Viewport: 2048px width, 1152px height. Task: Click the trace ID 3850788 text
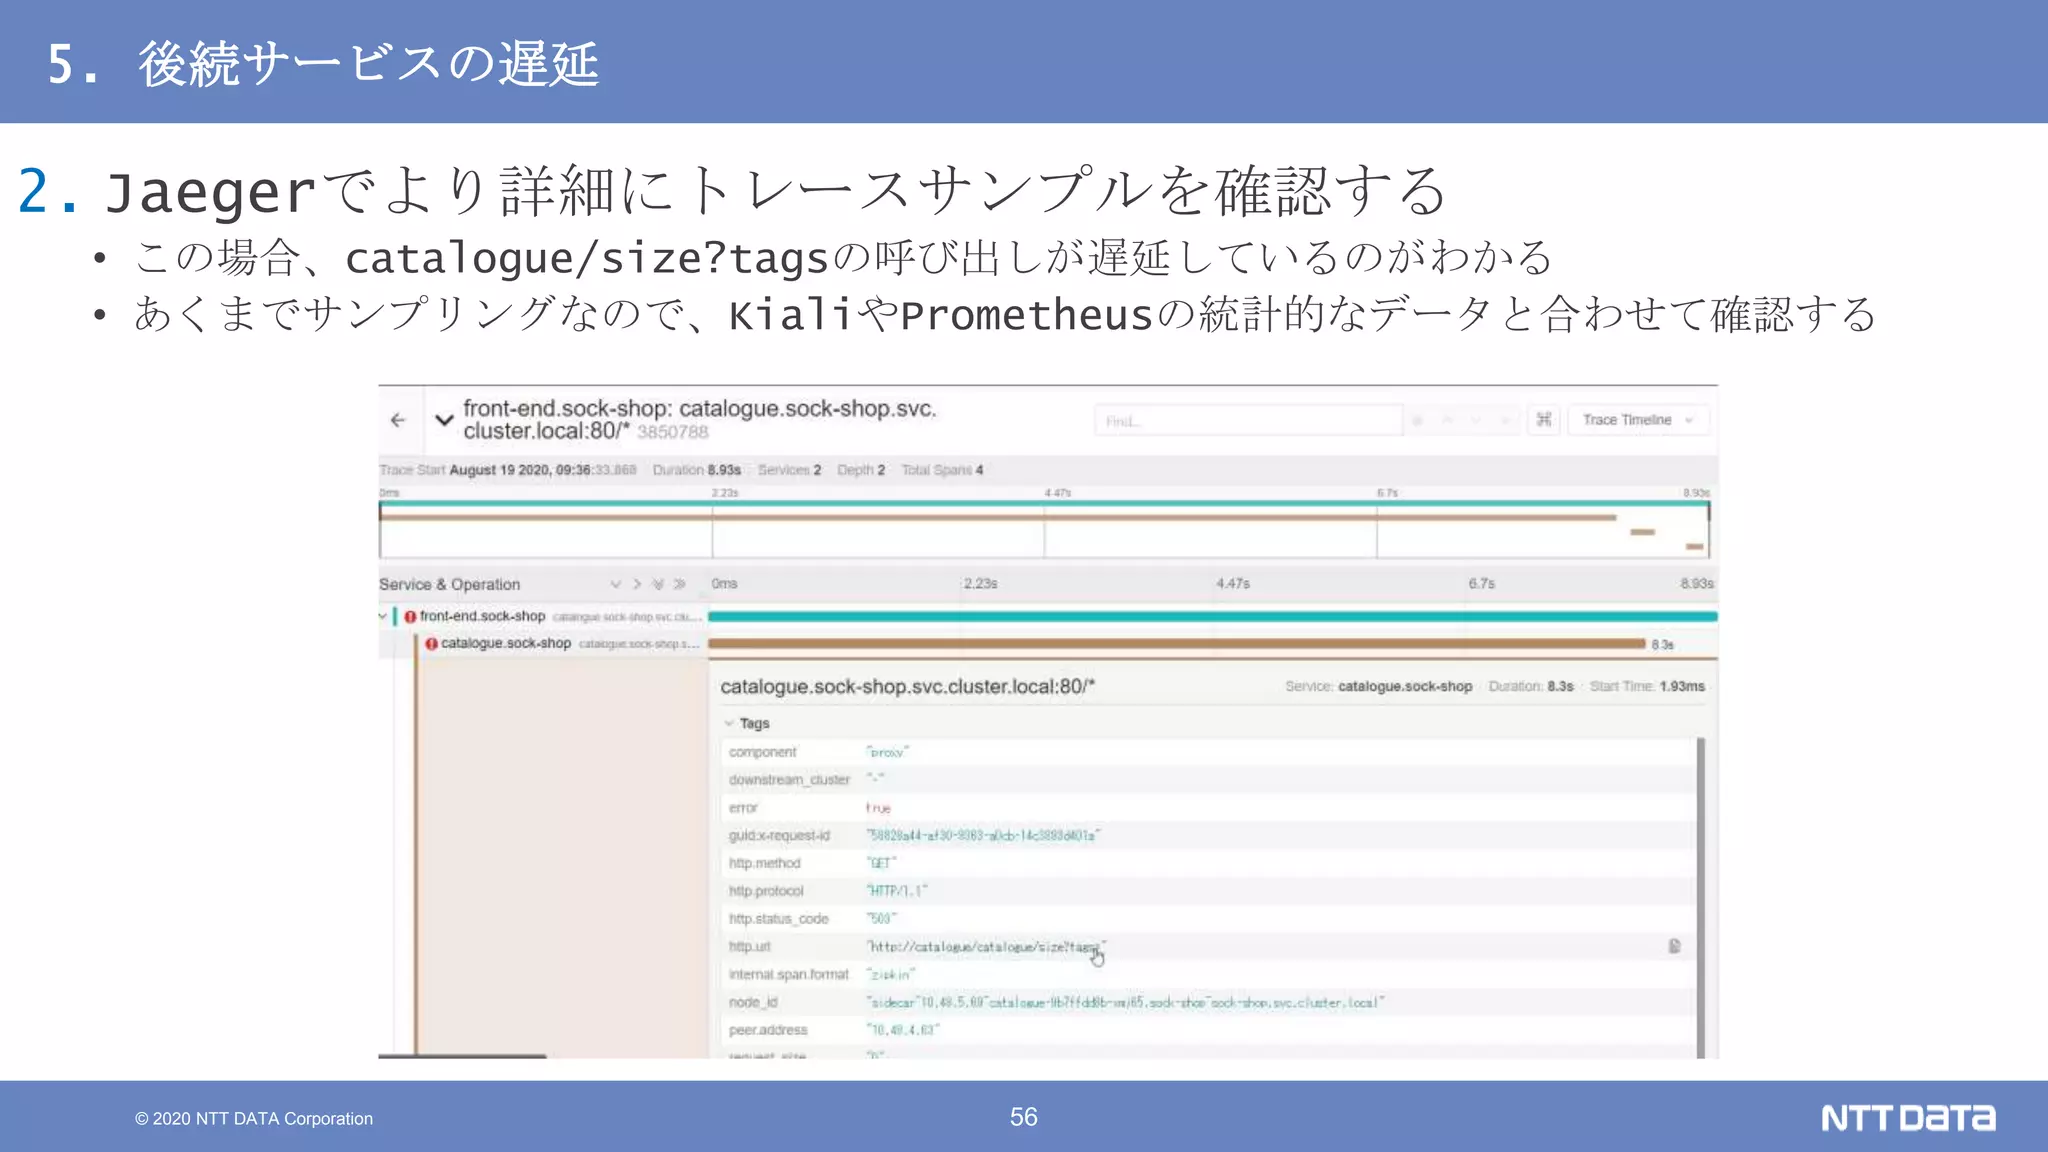(x=673, y=432)
